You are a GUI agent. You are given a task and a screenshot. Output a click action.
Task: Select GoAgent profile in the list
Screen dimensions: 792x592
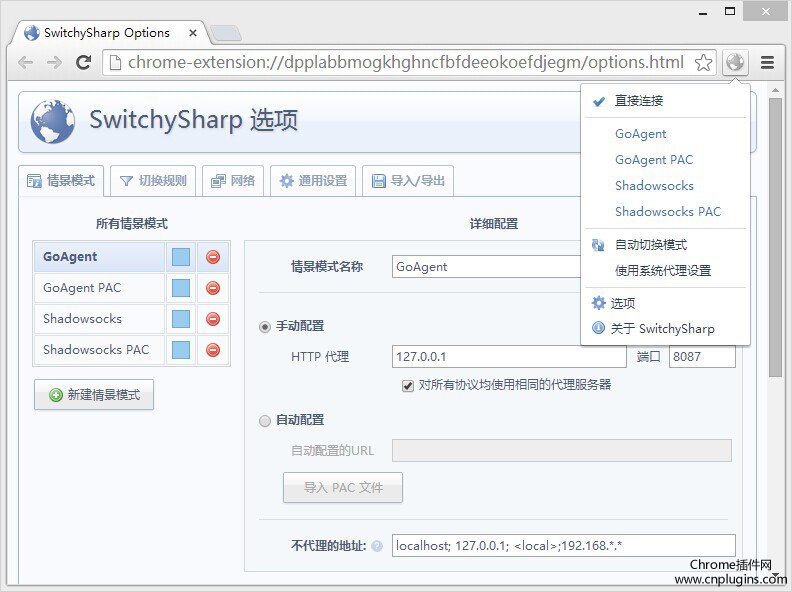(x=100, y=257)
